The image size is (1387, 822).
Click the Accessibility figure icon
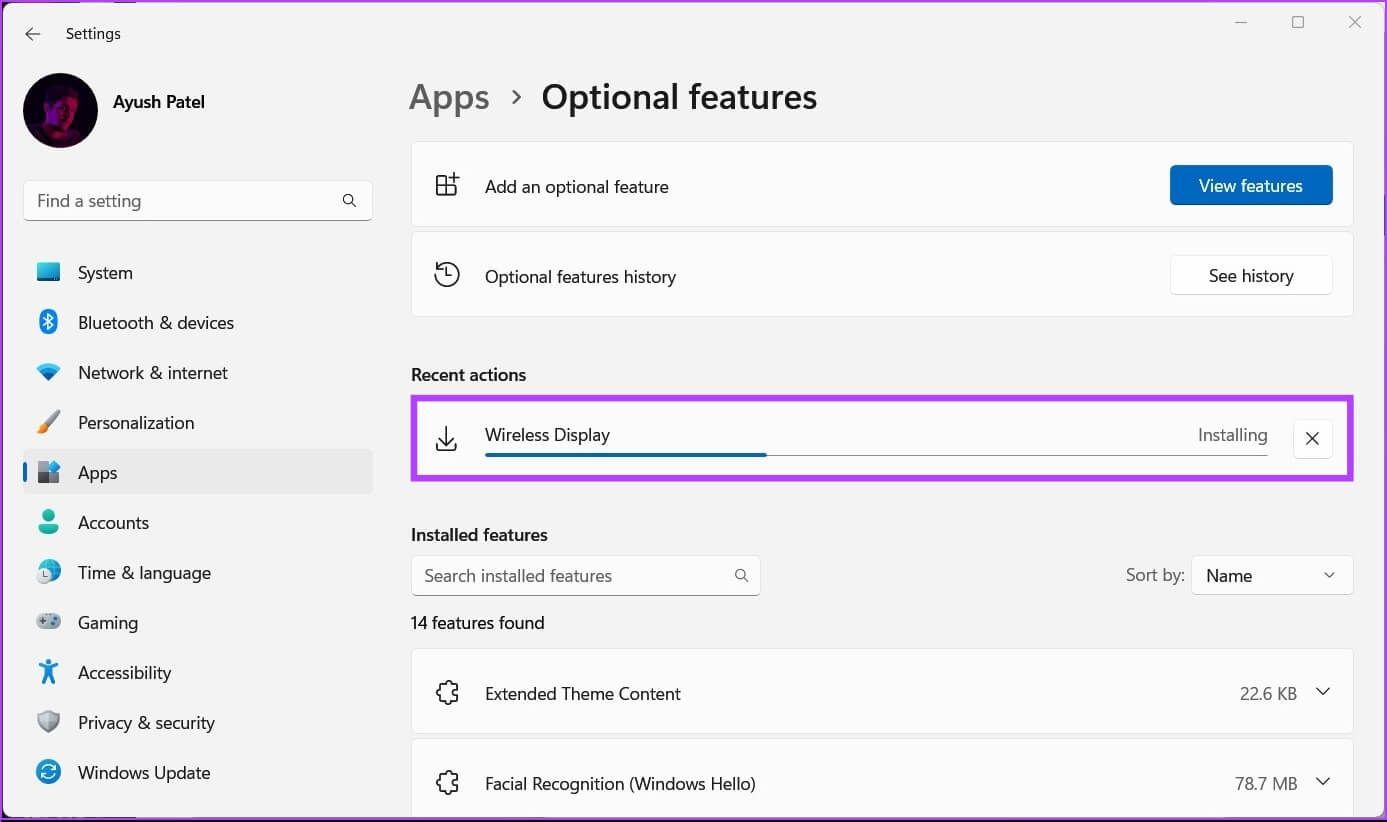48,672
